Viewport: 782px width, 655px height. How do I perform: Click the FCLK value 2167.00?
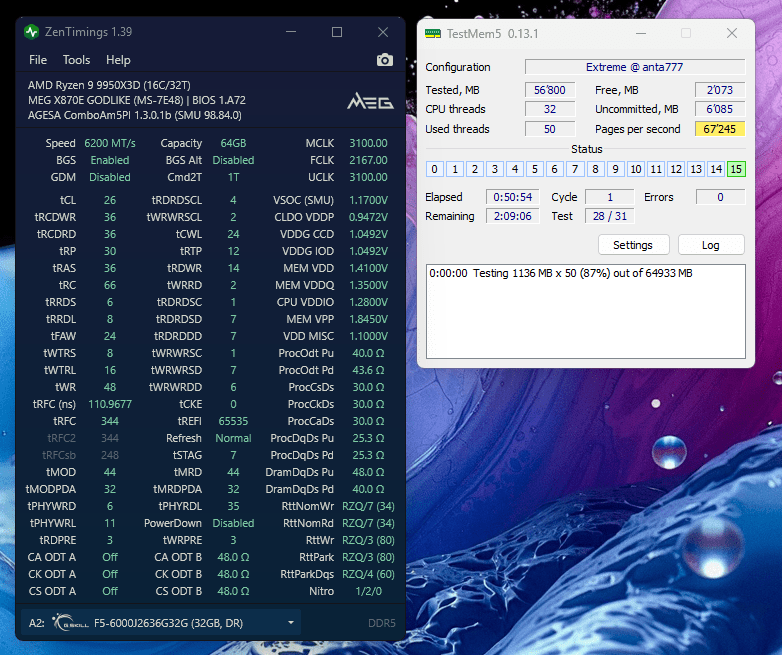click(368, 160)
